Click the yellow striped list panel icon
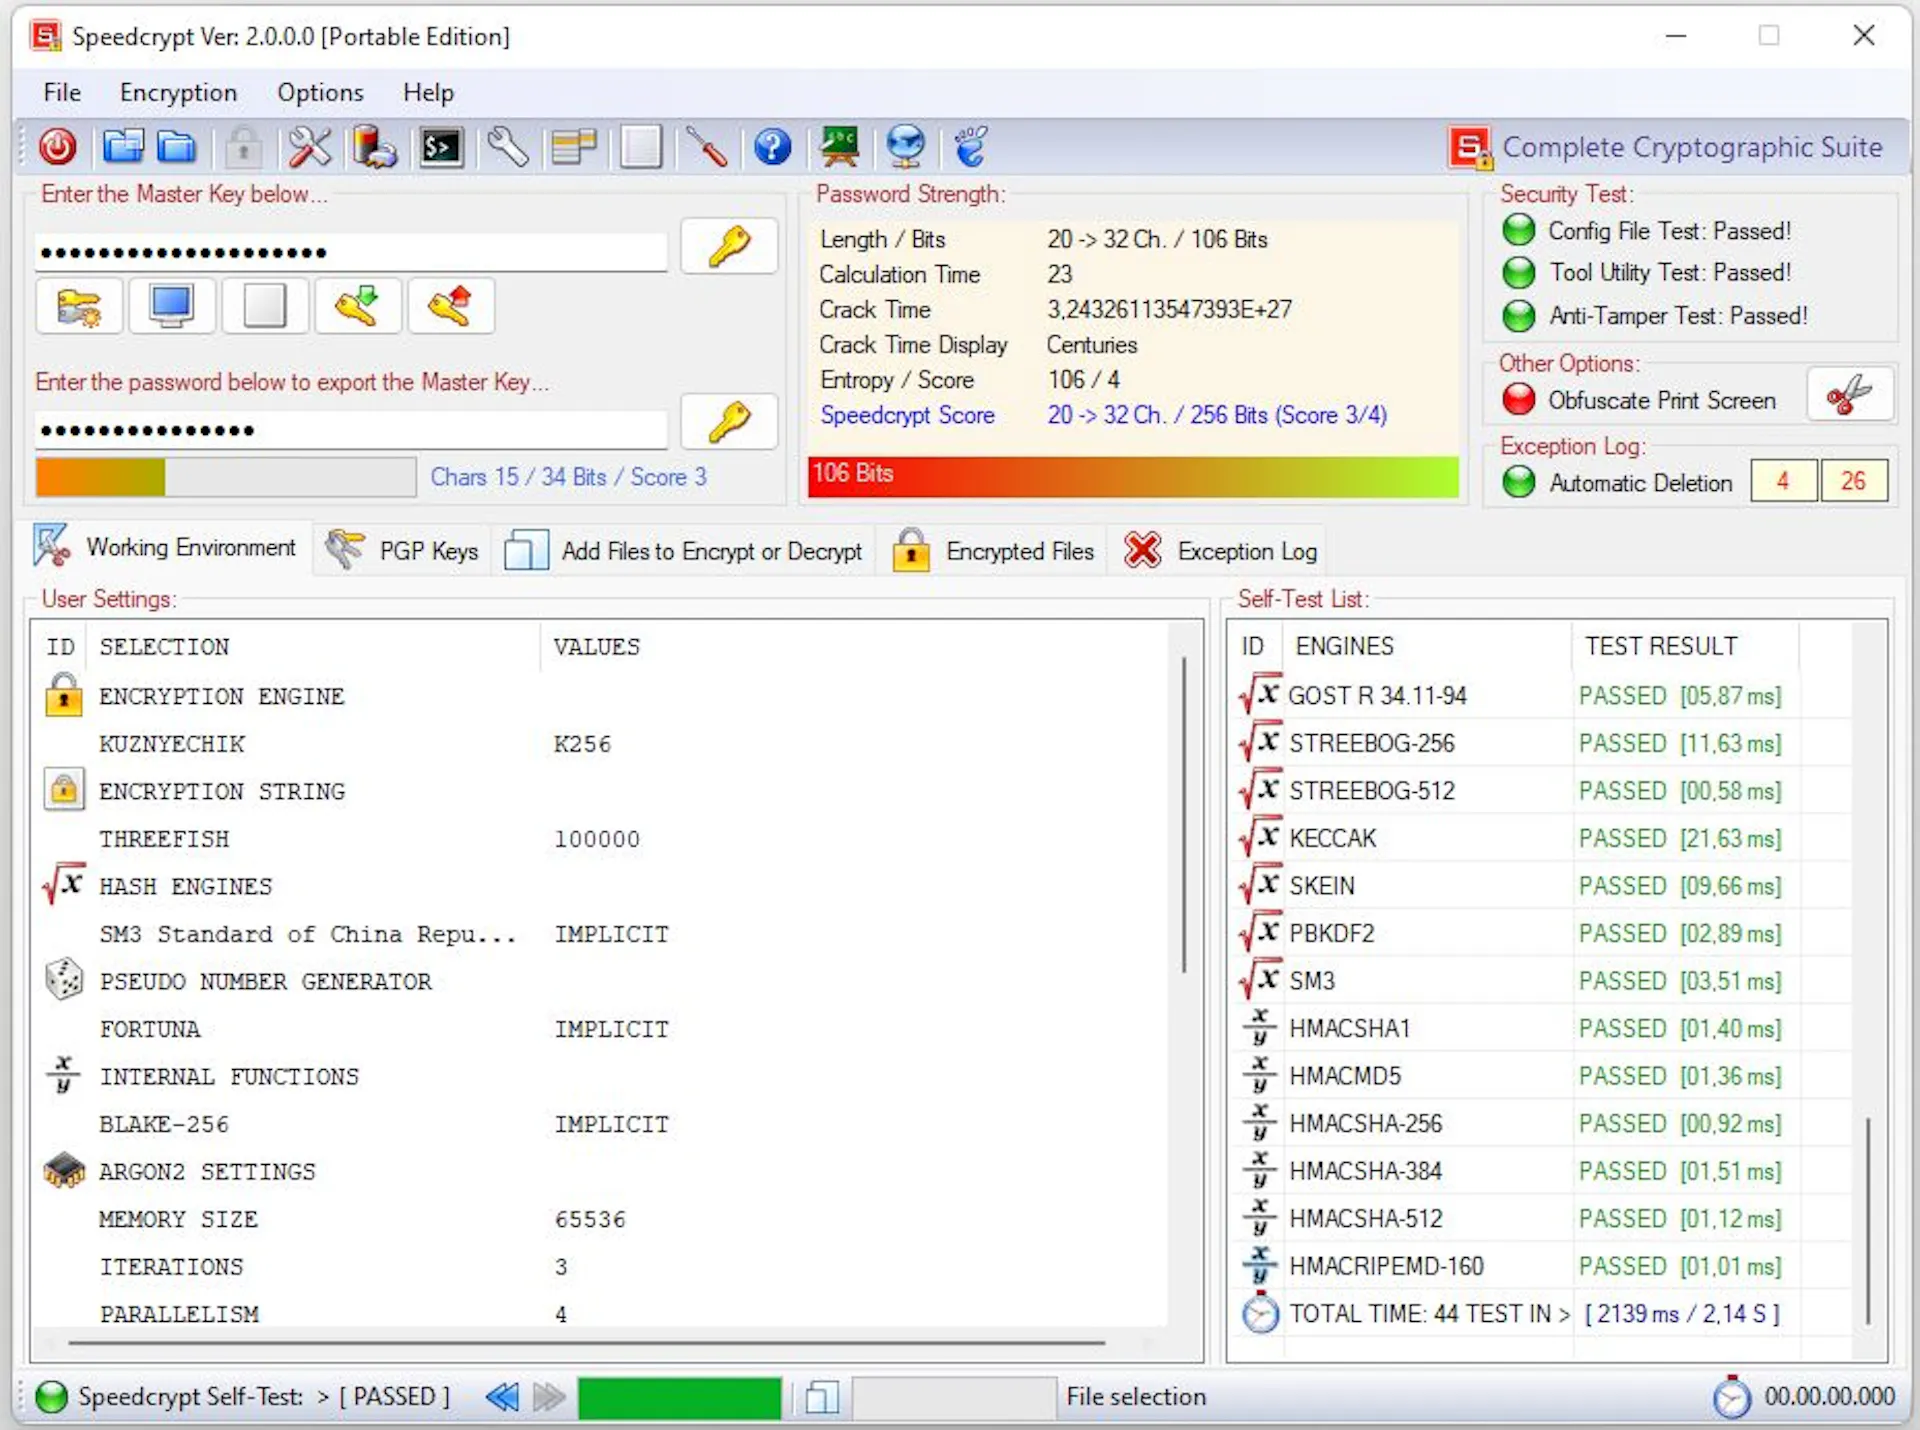Viewport: 1920px width, 1430px height. 574,147
